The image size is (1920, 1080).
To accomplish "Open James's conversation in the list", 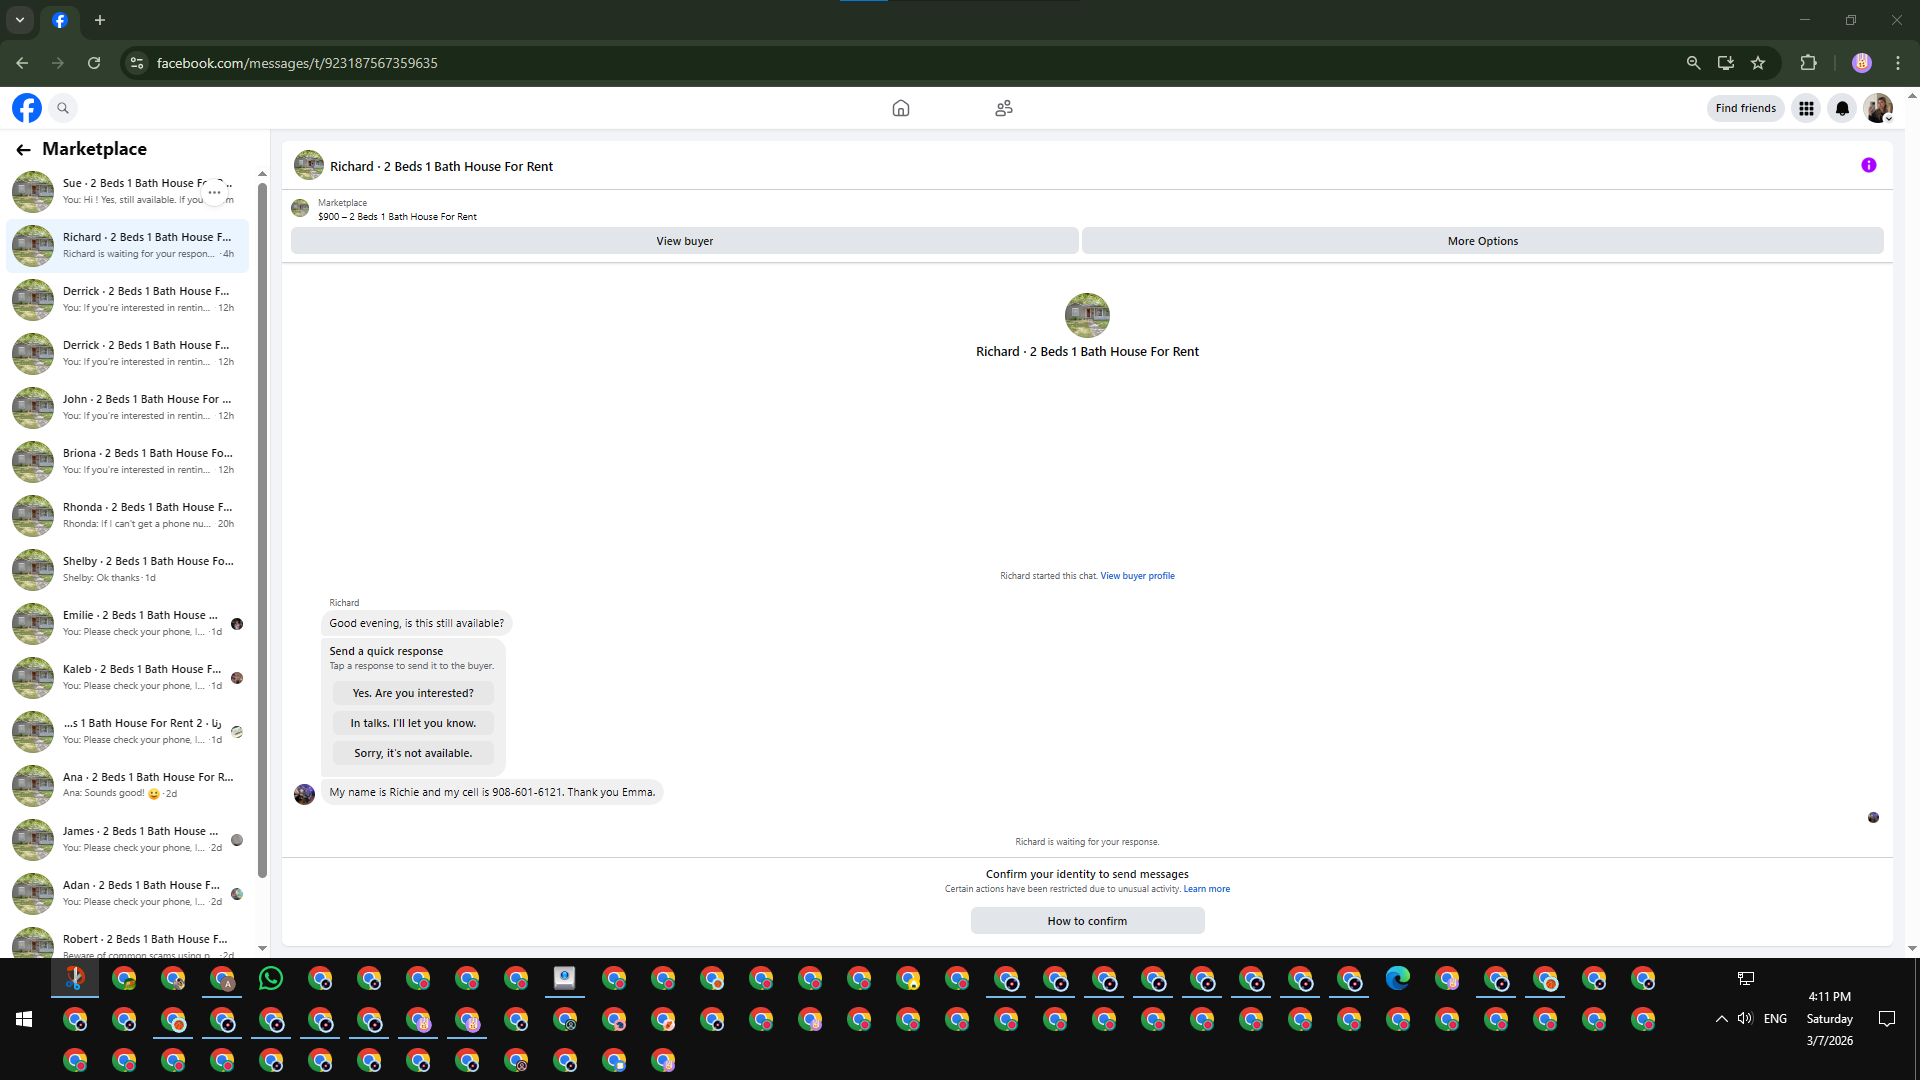I will tap(128, 840).
